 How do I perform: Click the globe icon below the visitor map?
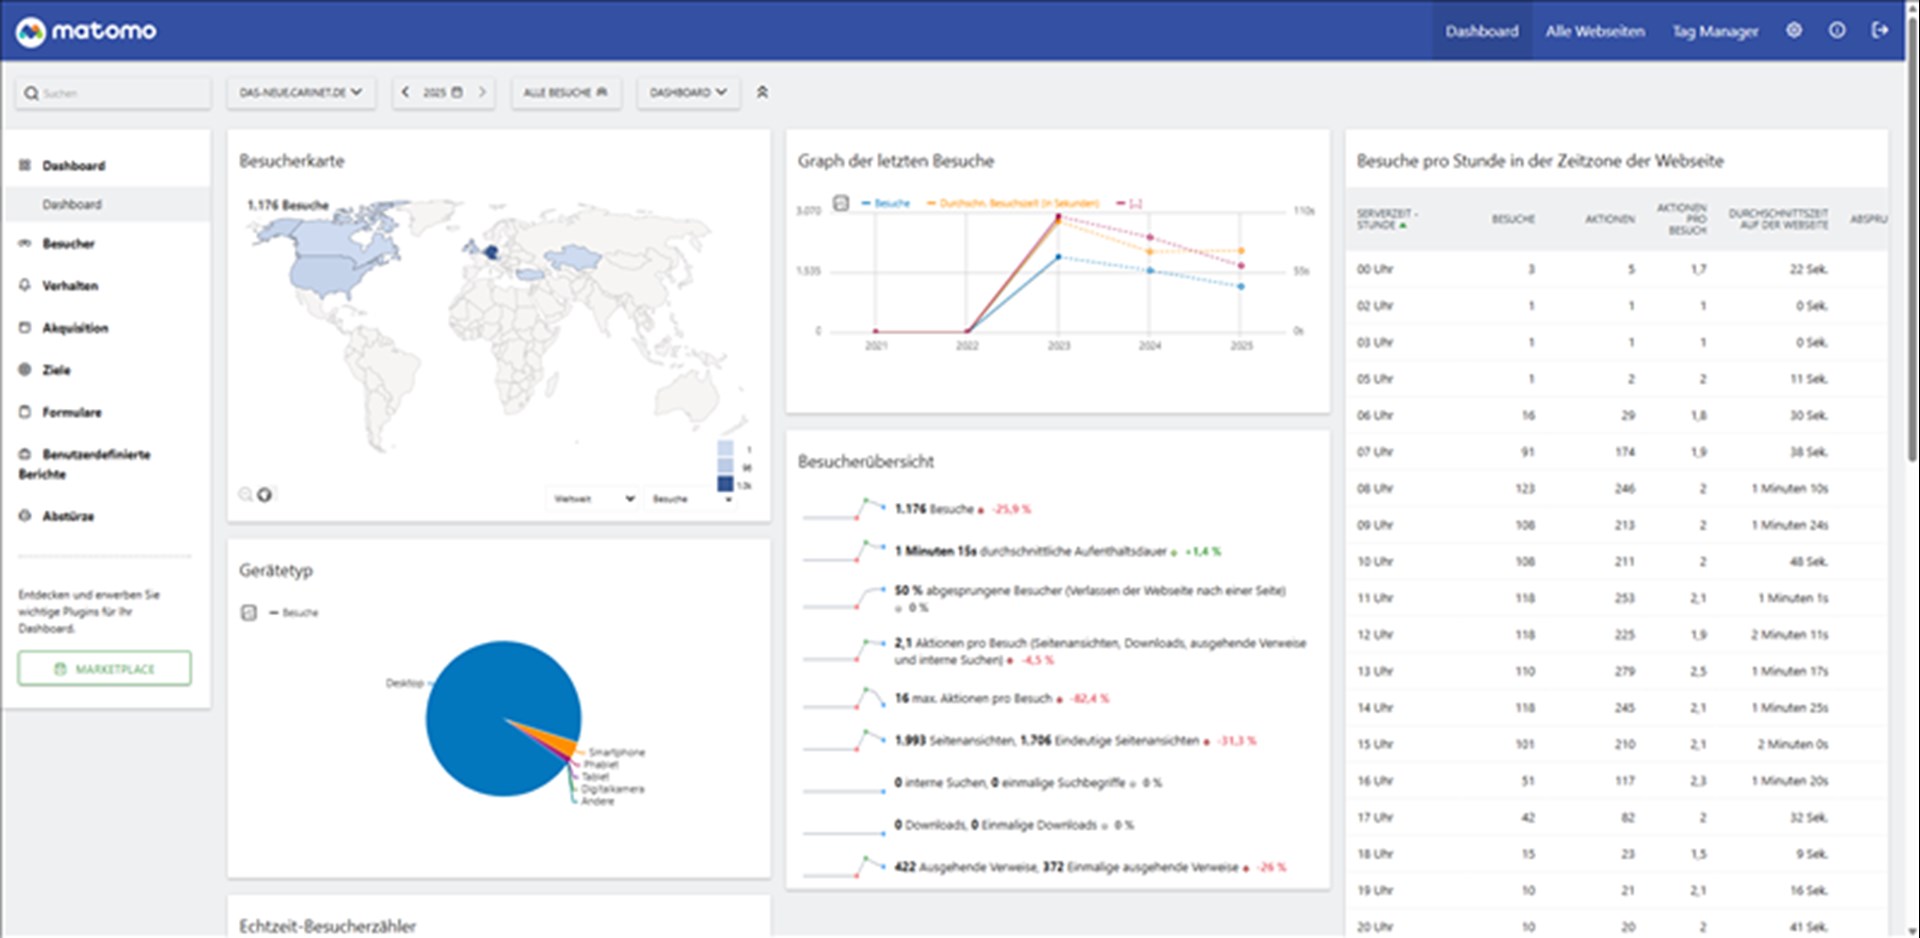265,495
